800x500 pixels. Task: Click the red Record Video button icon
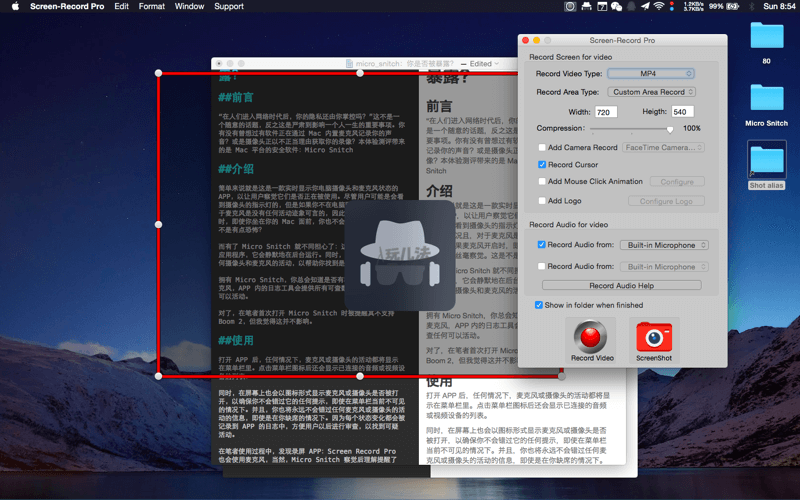tap(590, 336)
